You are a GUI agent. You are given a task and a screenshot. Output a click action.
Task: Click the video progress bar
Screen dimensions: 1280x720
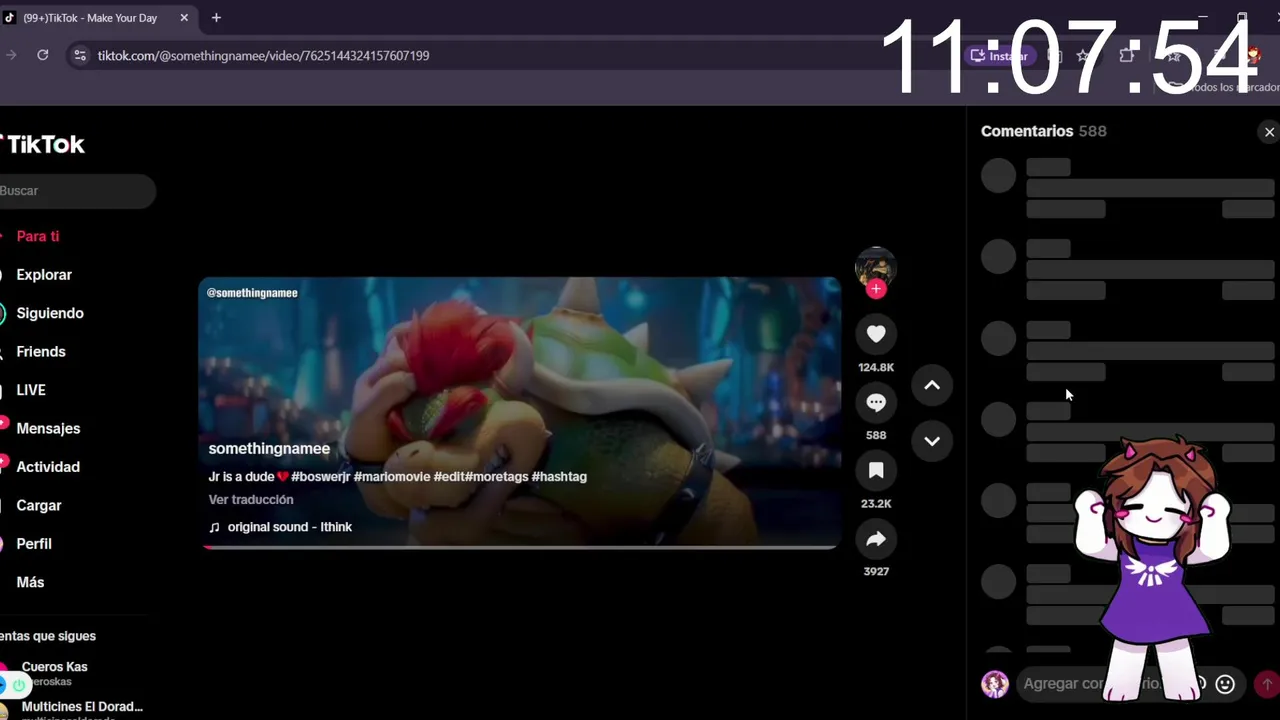click(x=520, y=547)
